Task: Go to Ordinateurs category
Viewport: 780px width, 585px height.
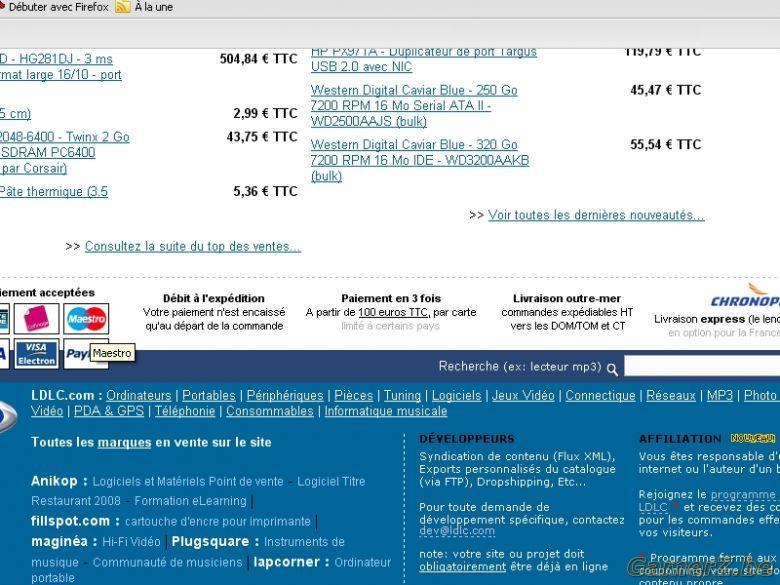Action: click(139, 395)
